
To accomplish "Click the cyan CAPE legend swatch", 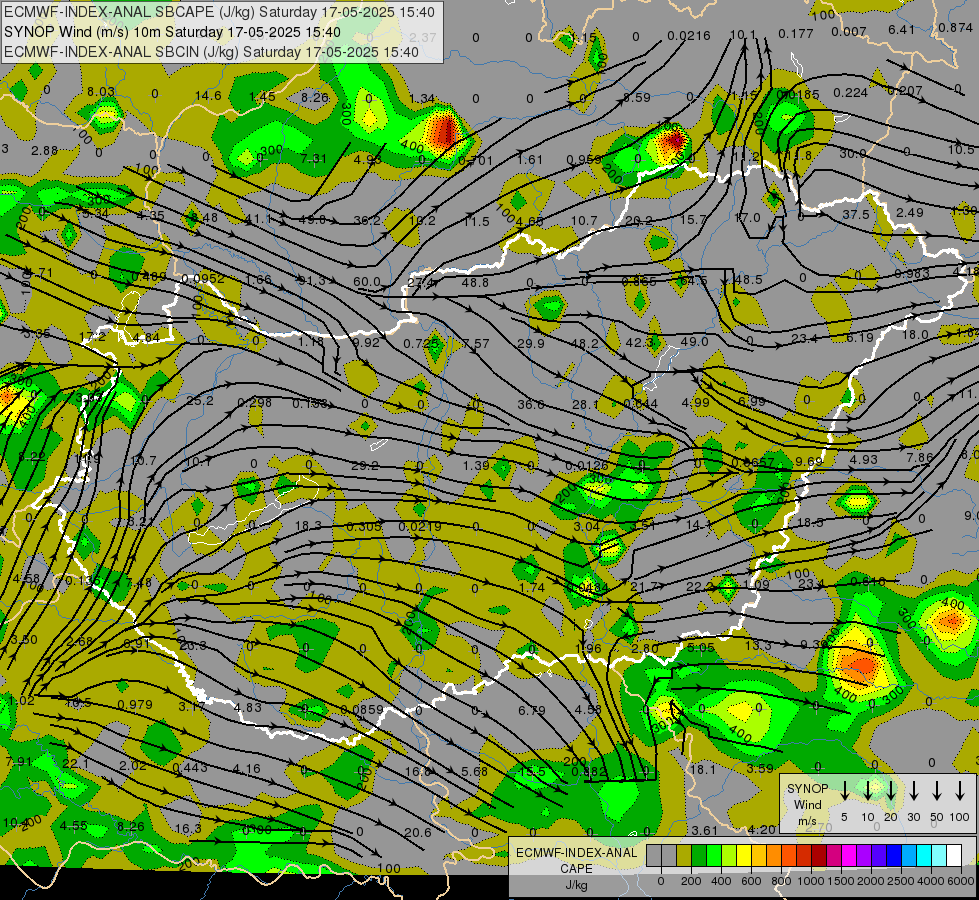I will pos(923,856).
